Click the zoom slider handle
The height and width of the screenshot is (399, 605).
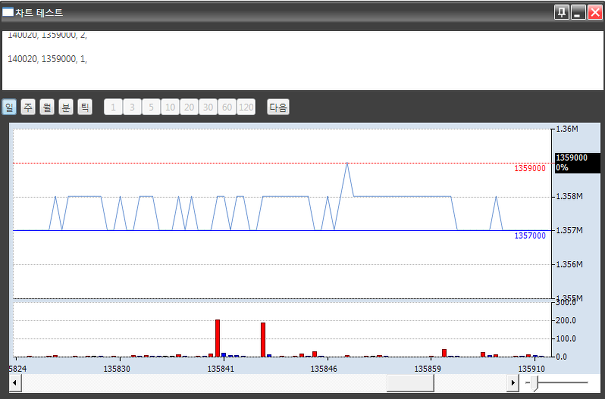(x=535, y=384)
